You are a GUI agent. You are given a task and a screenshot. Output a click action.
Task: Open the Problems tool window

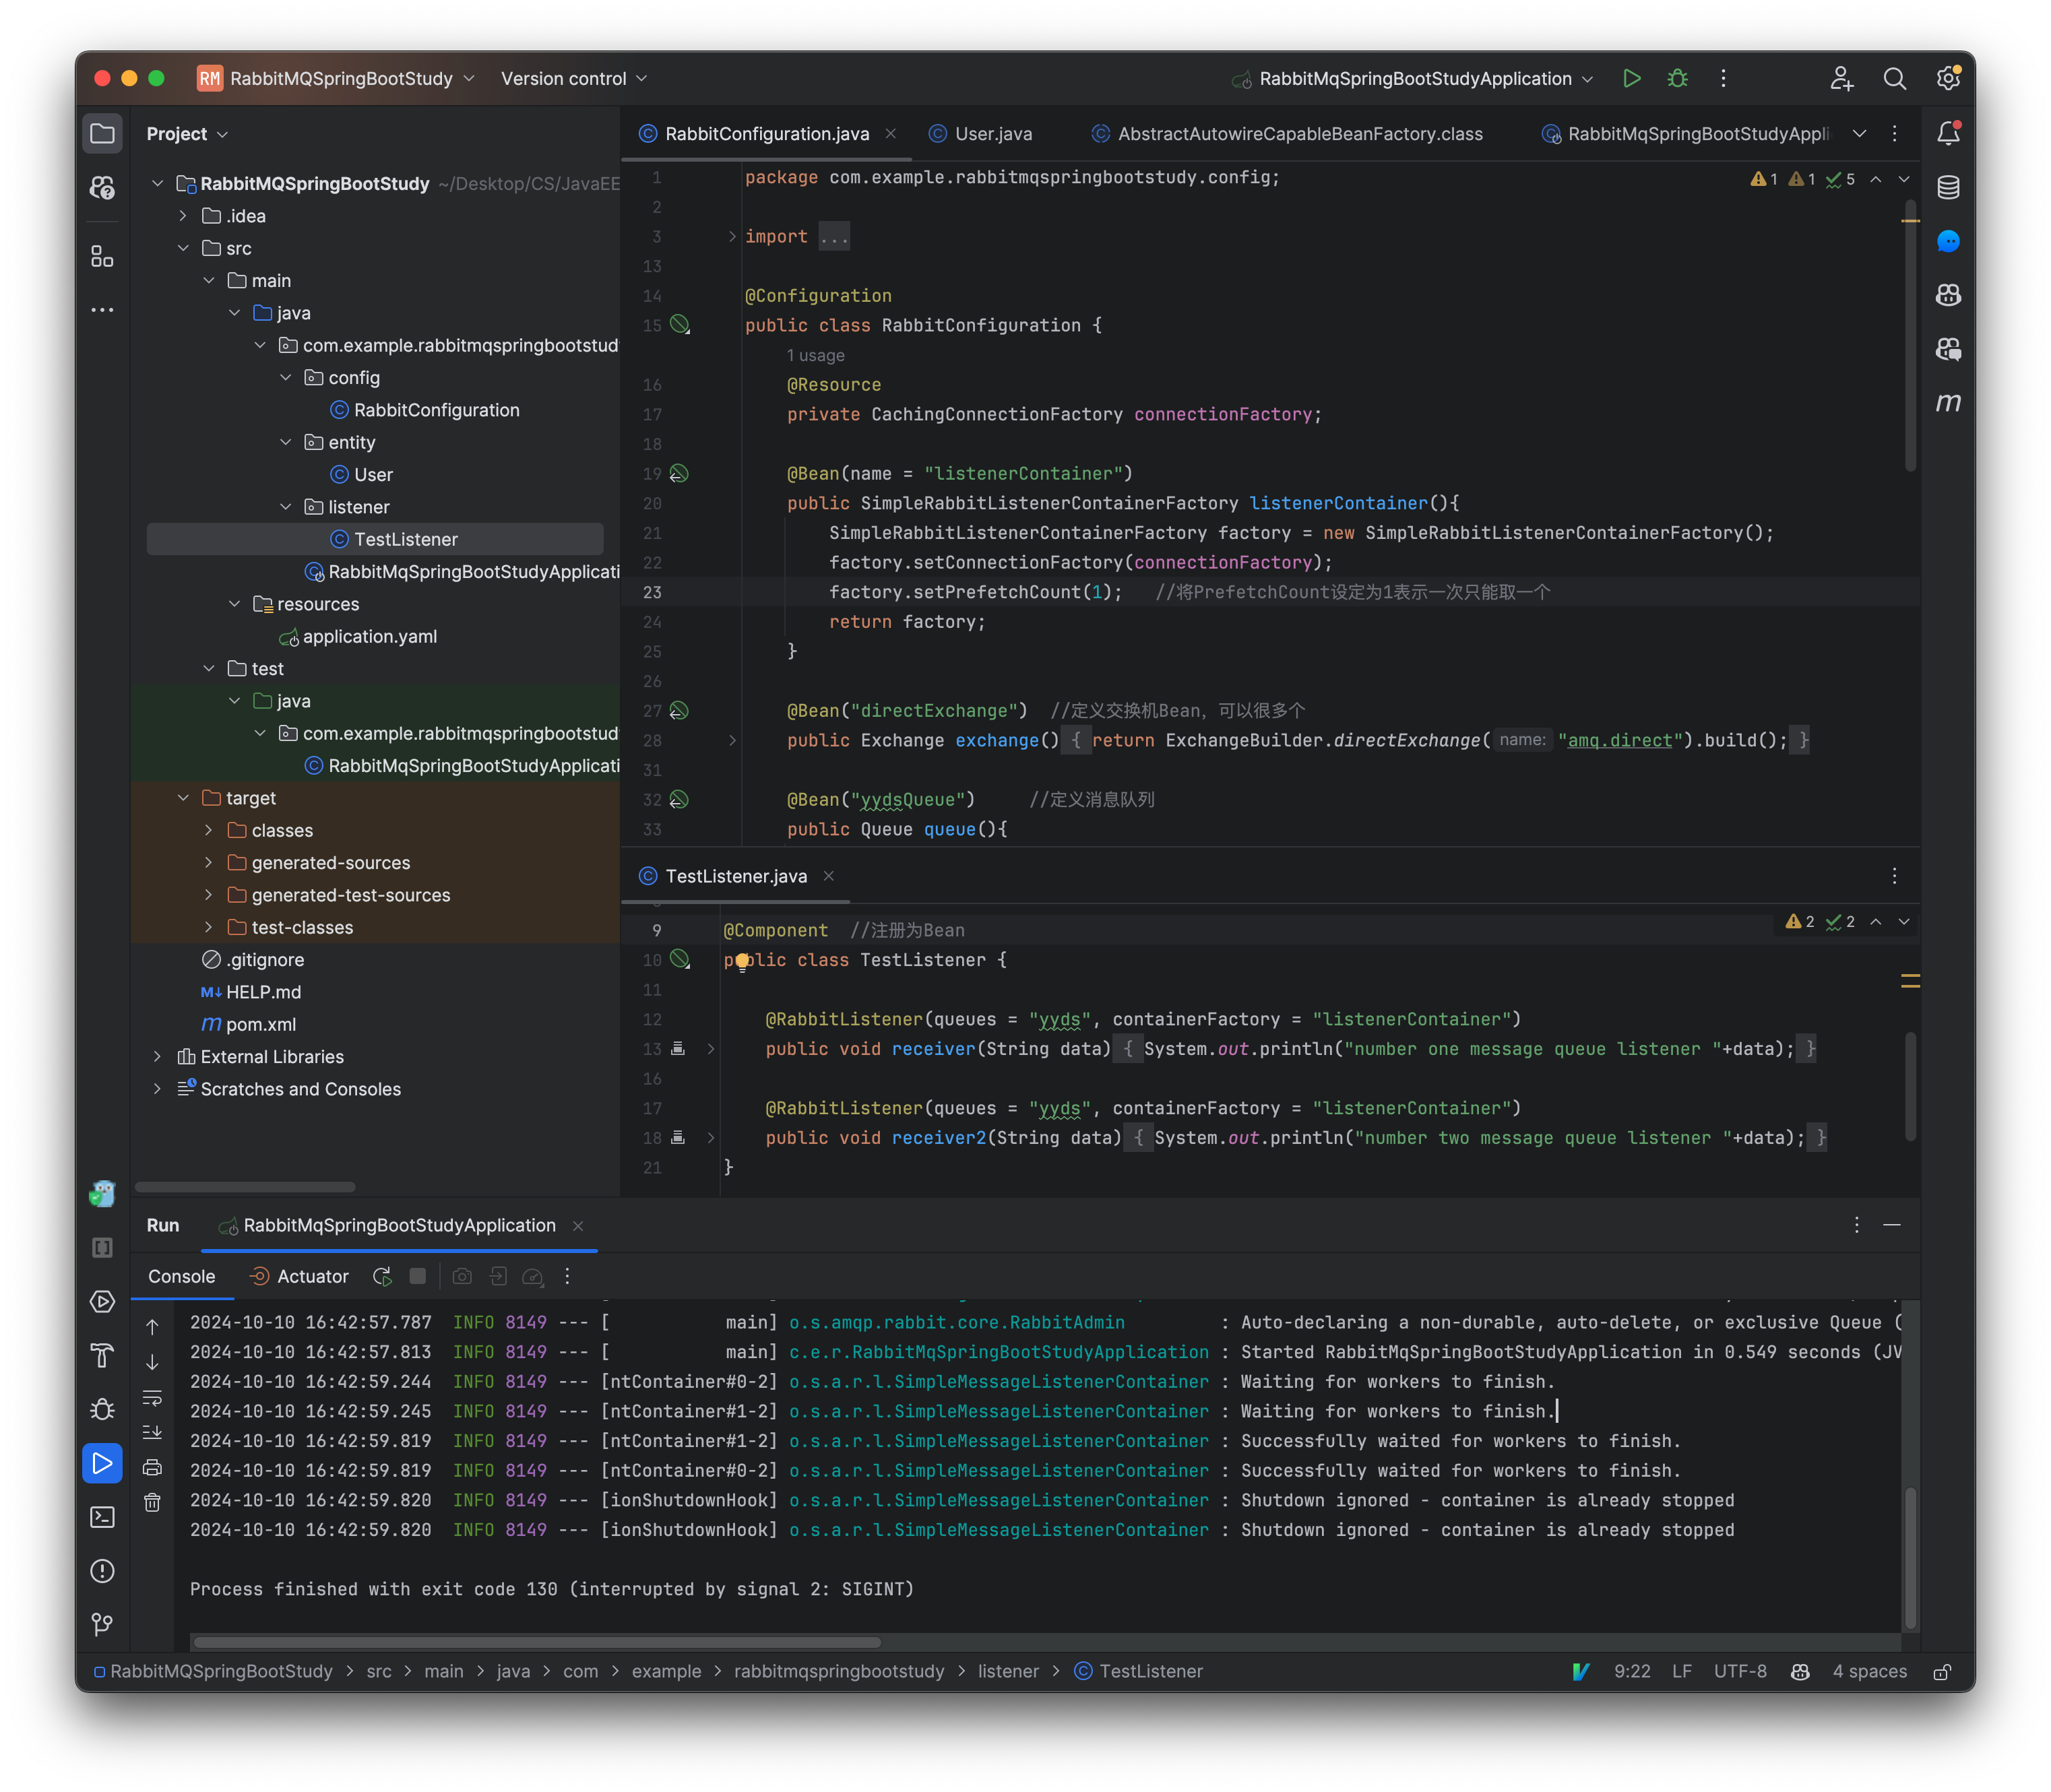click(102, 1571)
